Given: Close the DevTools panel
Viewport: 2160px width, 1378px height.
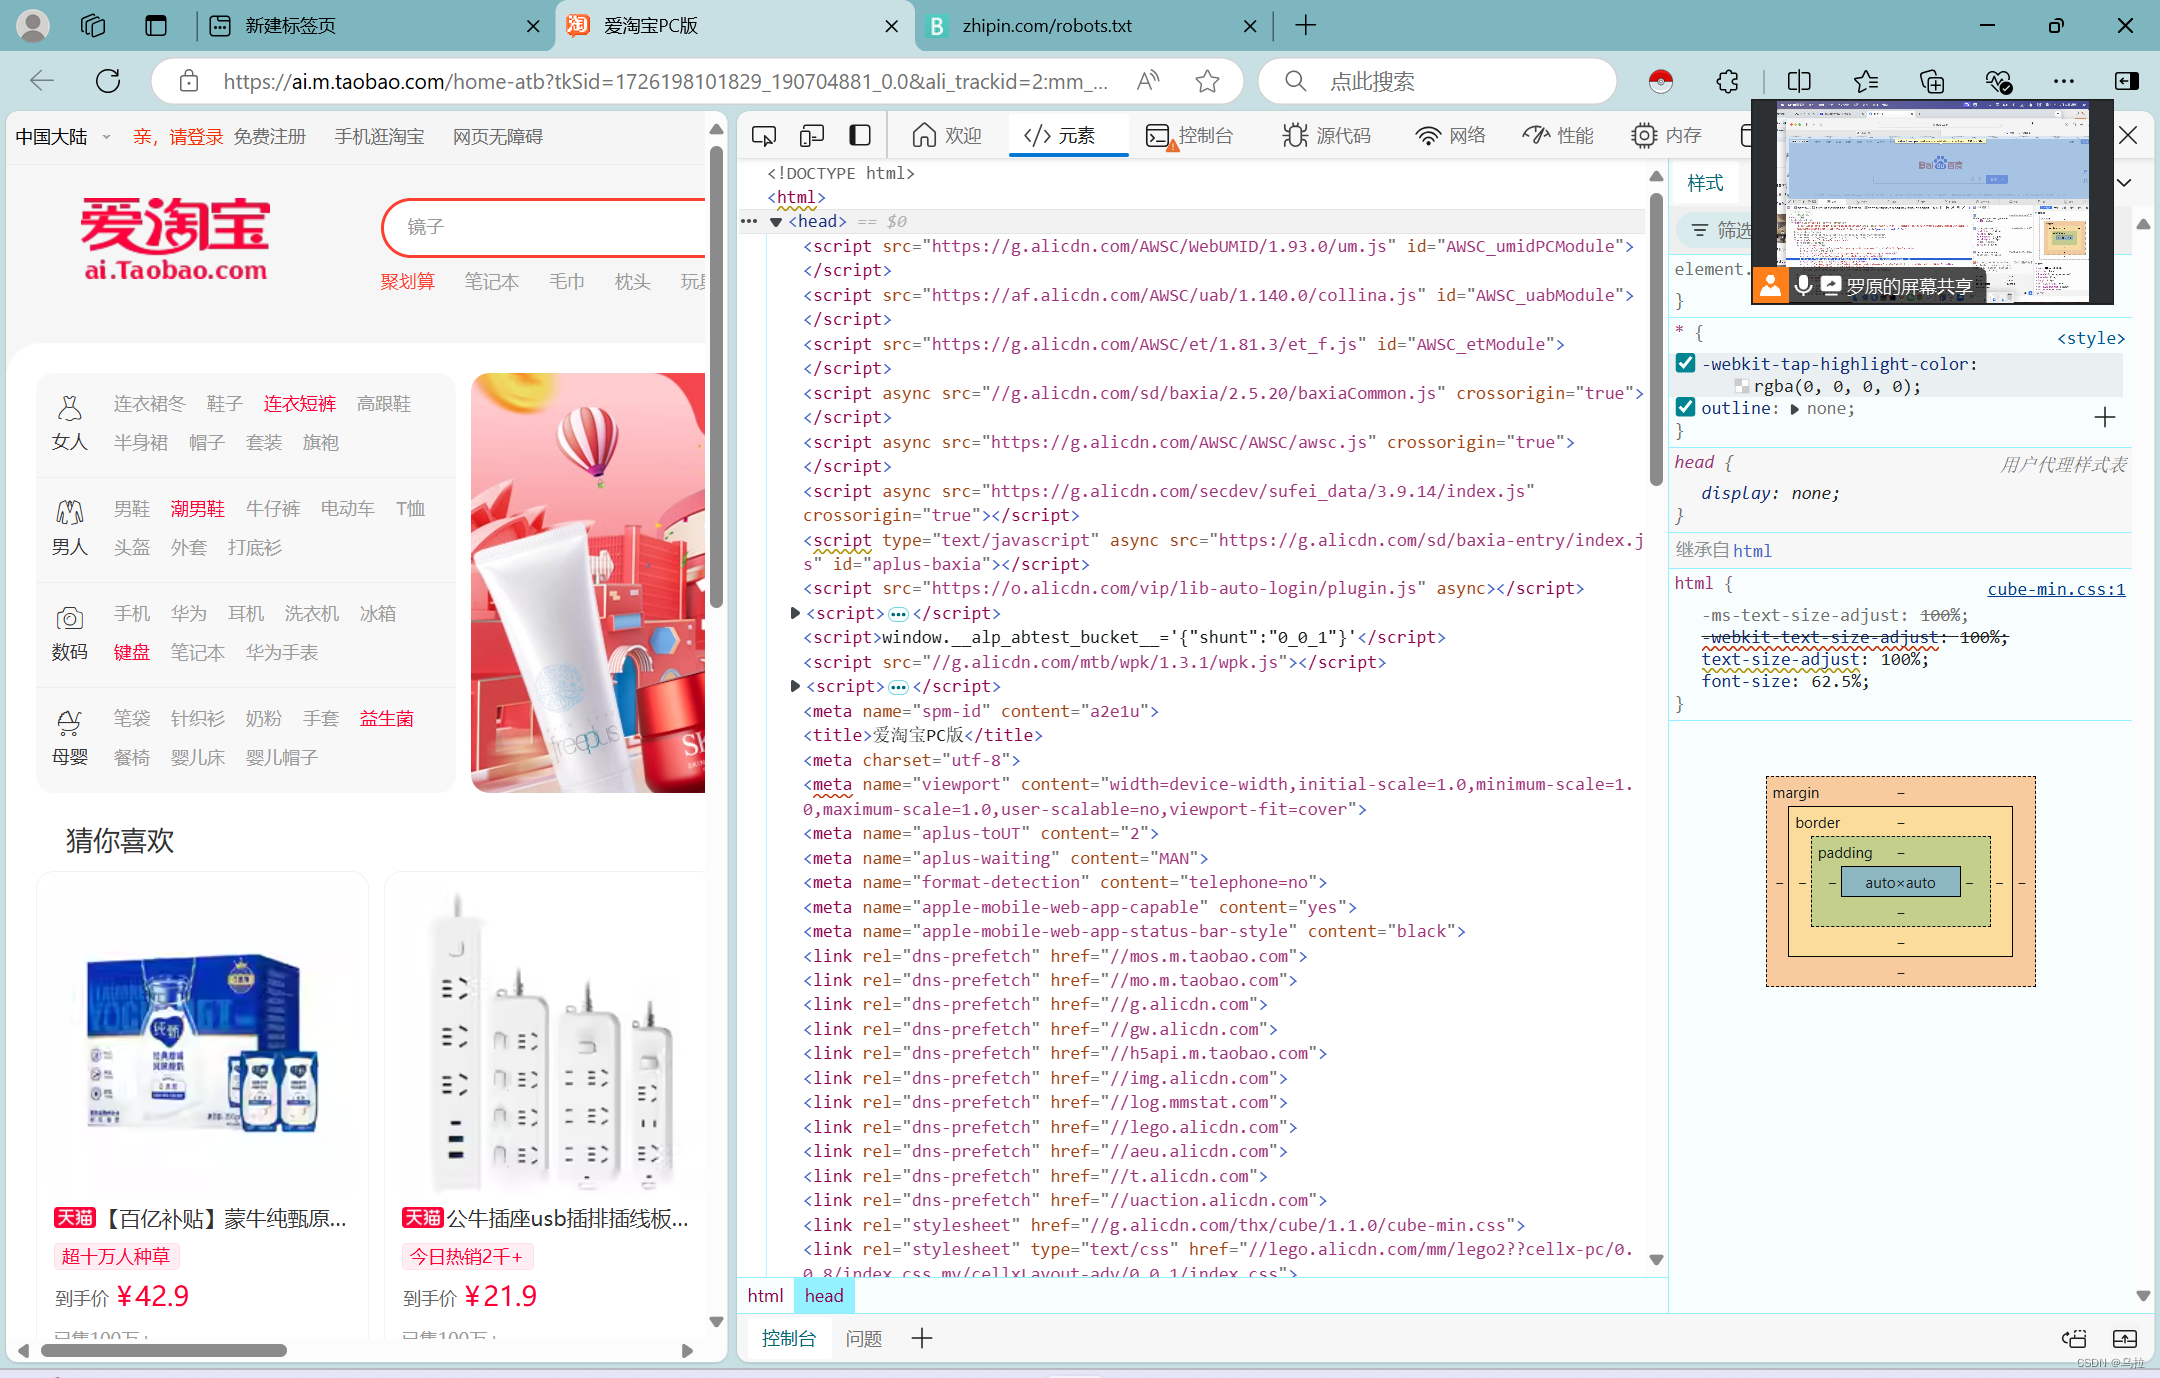Looking at the screenshot, I should click(x=2128, y=135).
